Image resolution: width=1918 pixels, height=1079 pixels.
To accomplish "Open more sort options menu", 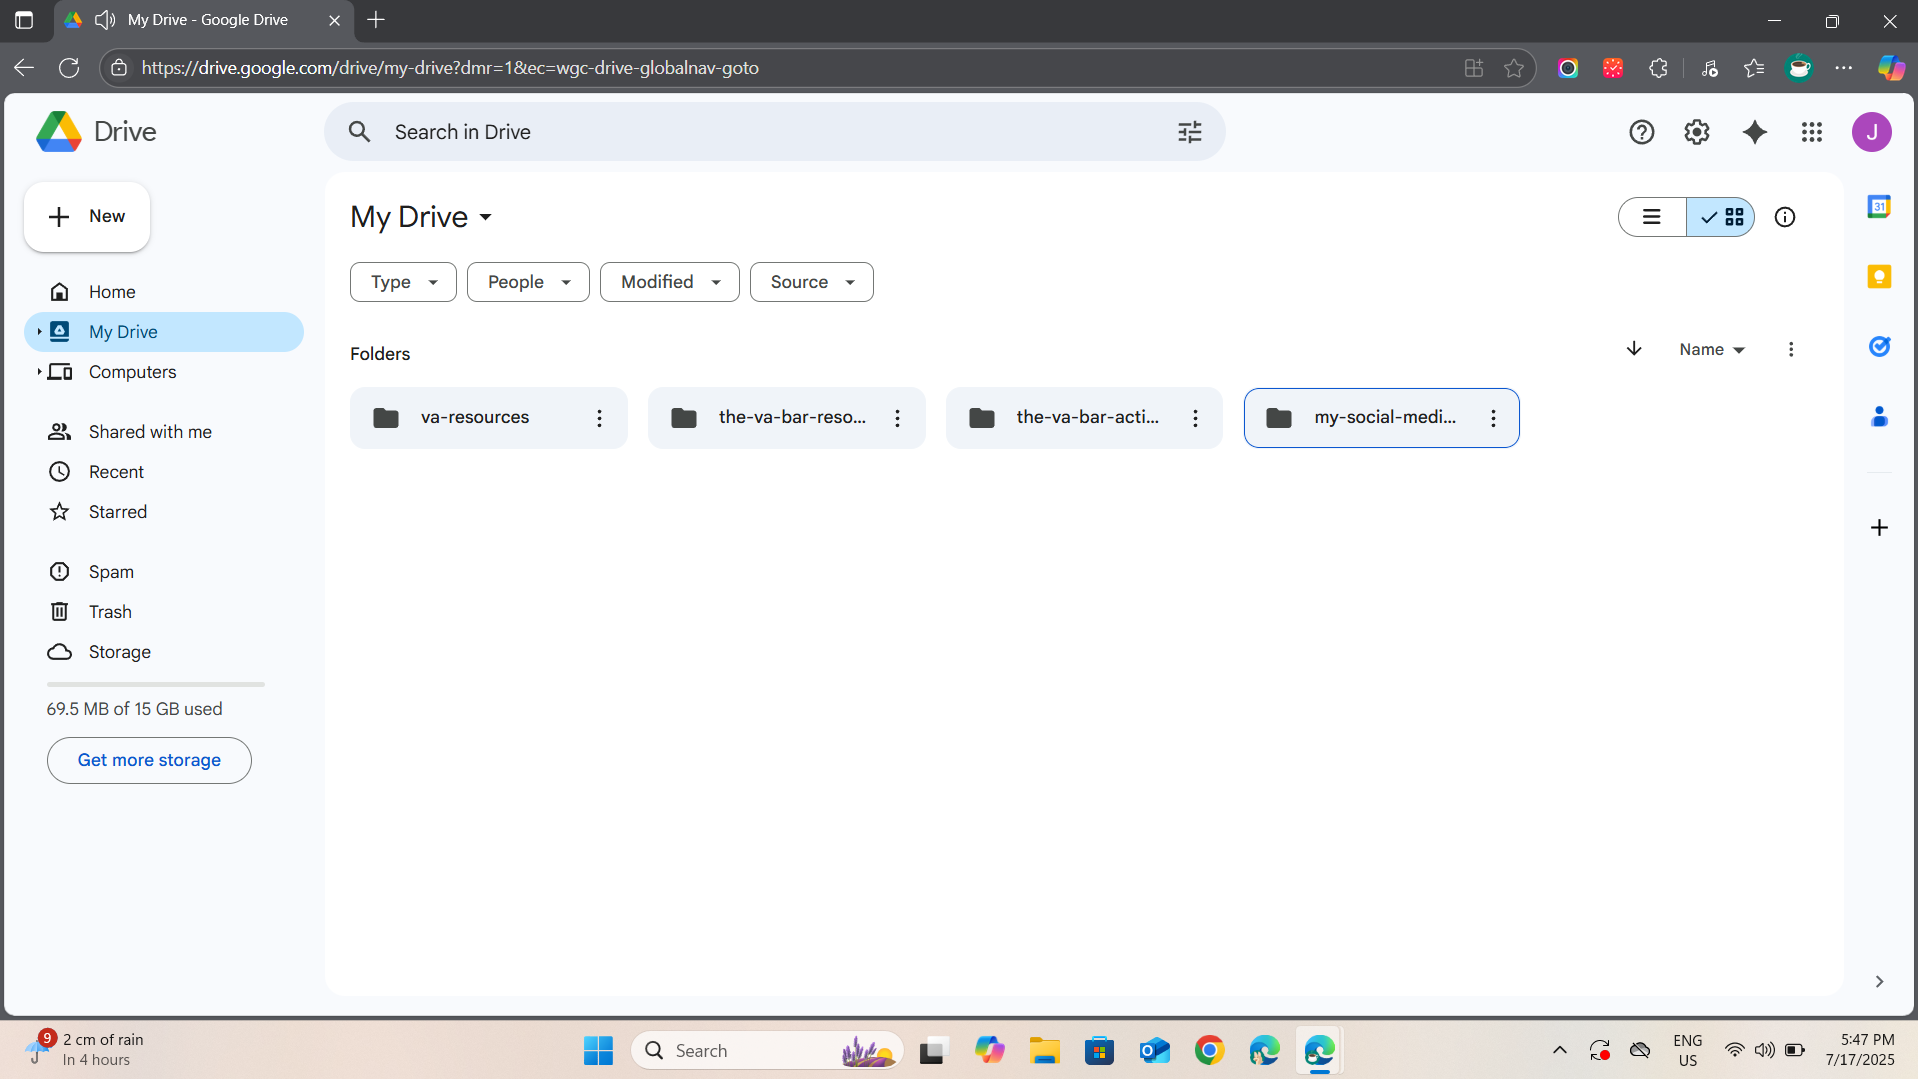I will point(1790,349).
